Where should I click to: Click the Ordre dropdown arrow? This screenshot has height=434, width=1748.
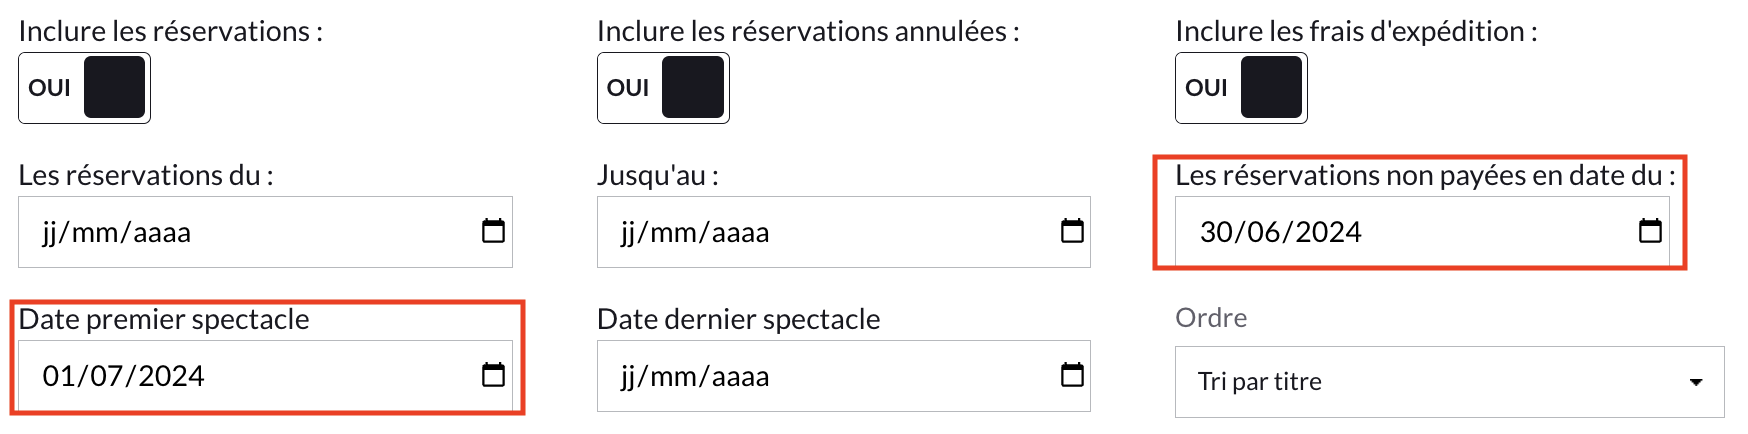coord(1696,382)
